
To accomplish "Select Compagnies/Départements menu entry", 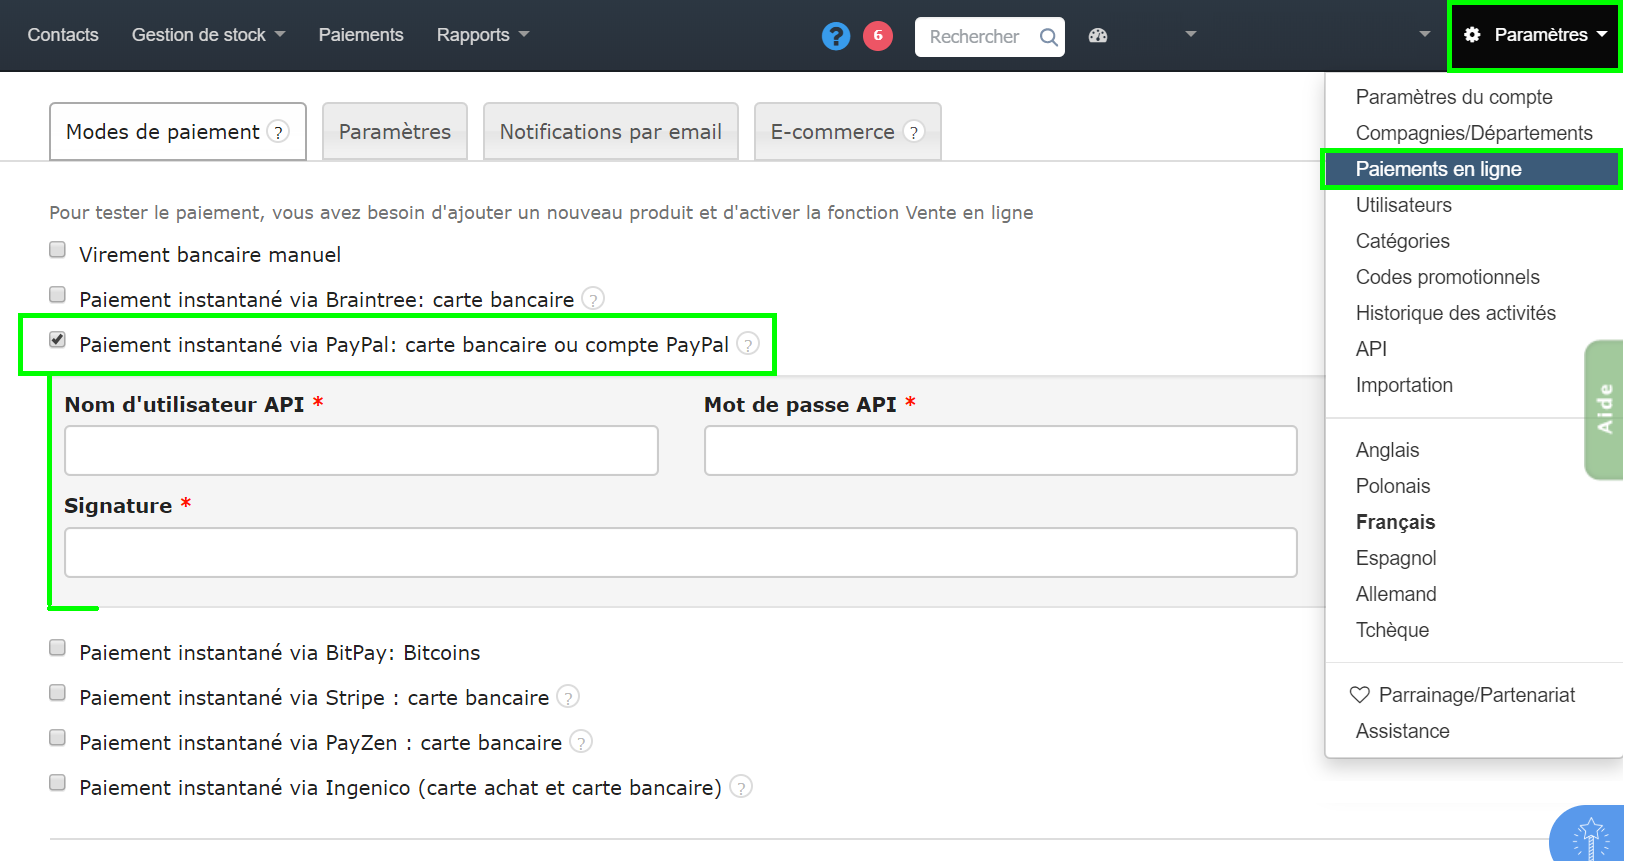I will click(1474, 133).
